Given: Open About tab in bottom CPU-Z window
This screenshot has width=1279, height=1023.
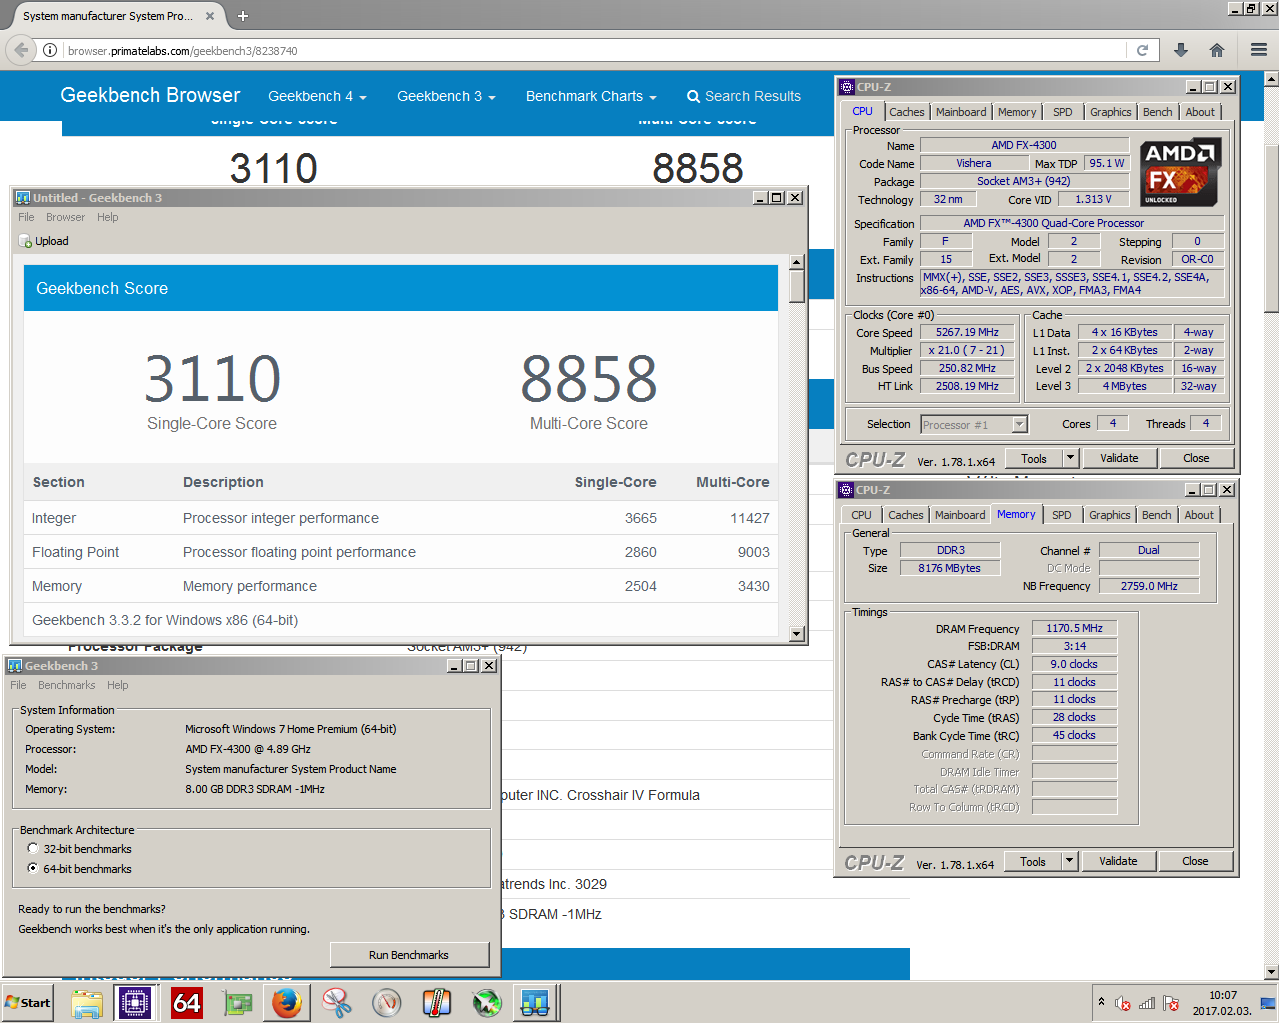Looking at the screenshot, I should 1199,515.
